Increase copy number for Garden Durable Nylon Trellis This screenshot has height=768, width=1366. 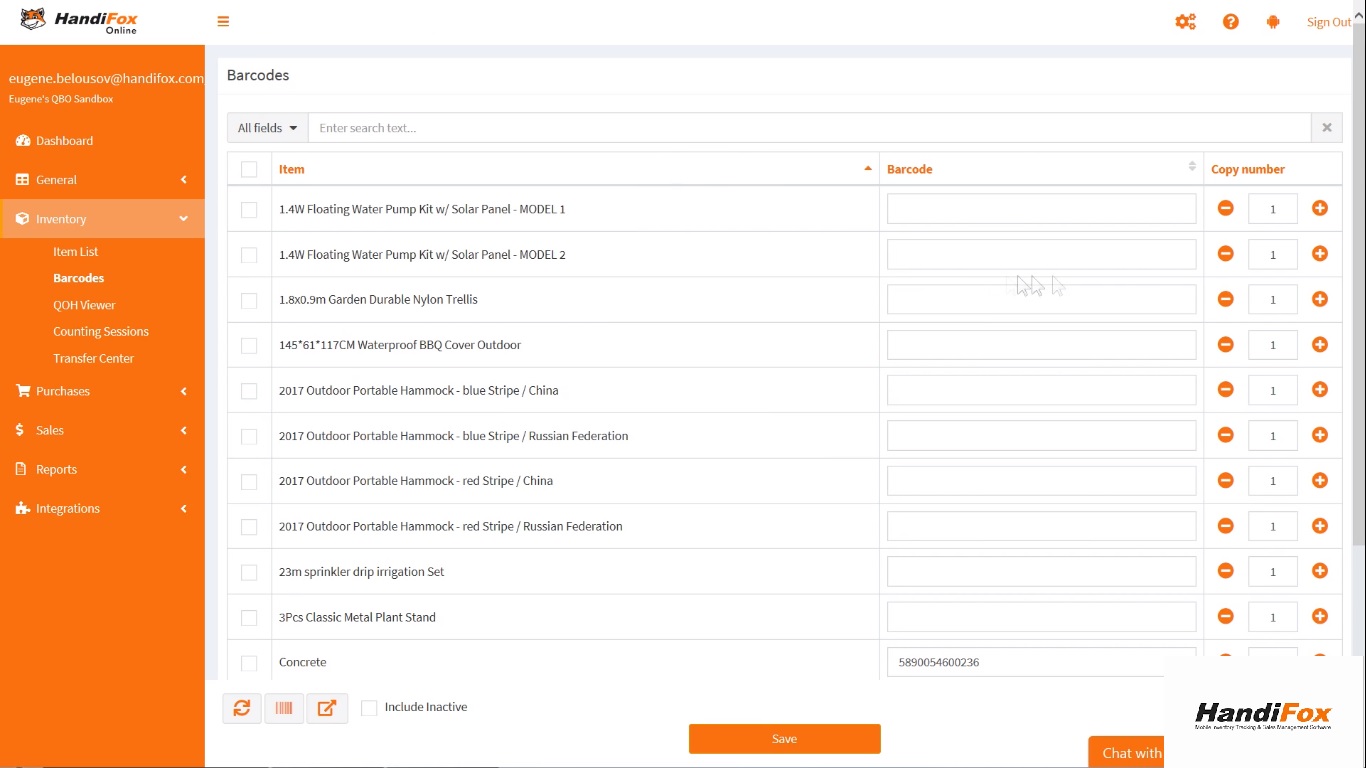point(1319,299)
